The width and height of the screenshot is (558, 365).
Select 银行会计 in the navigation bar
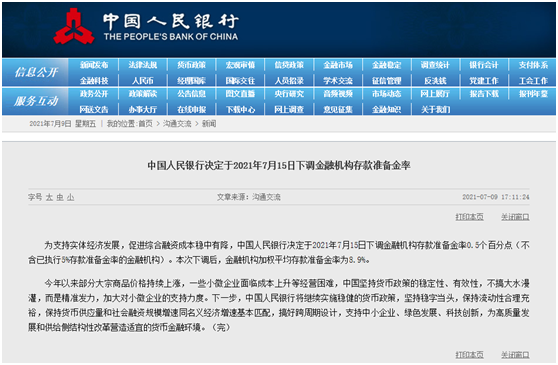point(484,65)
